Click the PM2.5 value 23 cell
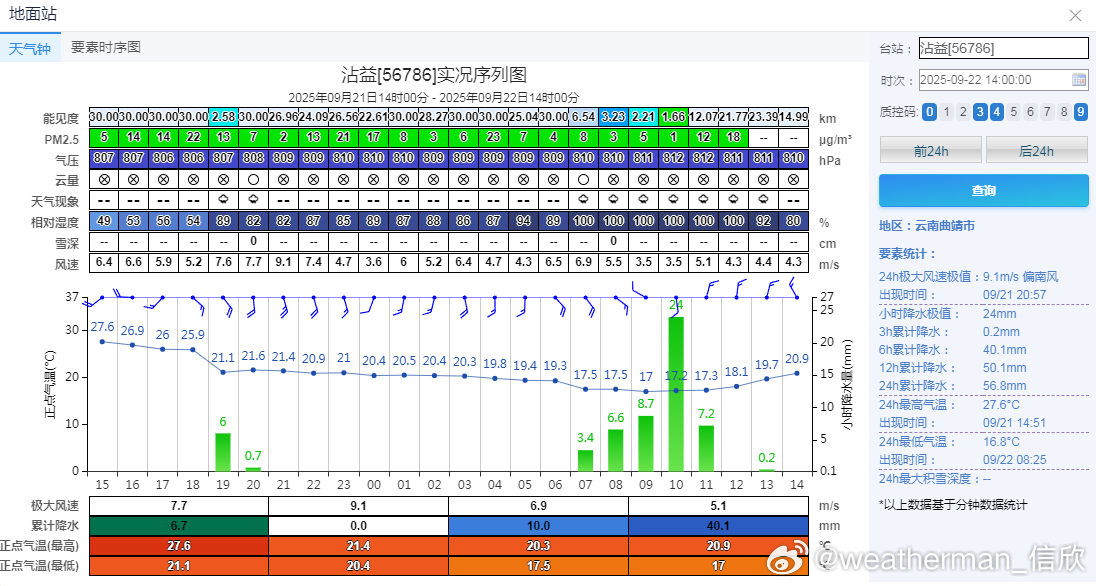 pos(493,137)
